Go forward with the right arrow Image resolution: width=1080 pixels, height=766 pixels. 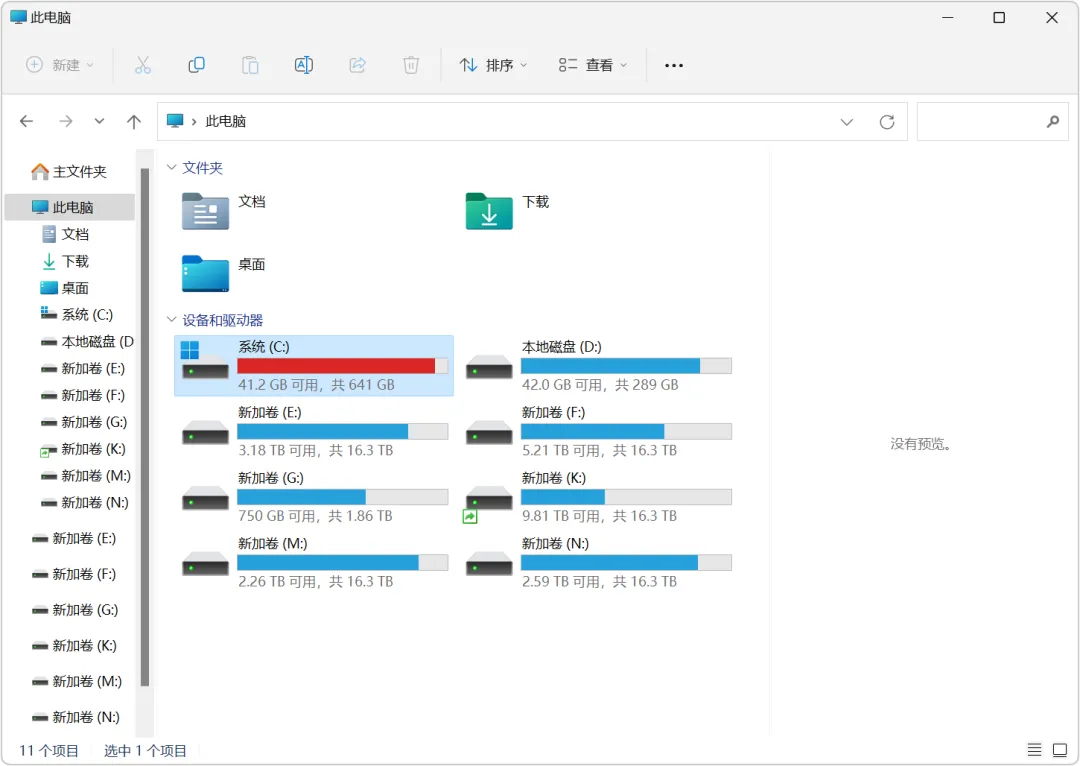coord(65,121)
